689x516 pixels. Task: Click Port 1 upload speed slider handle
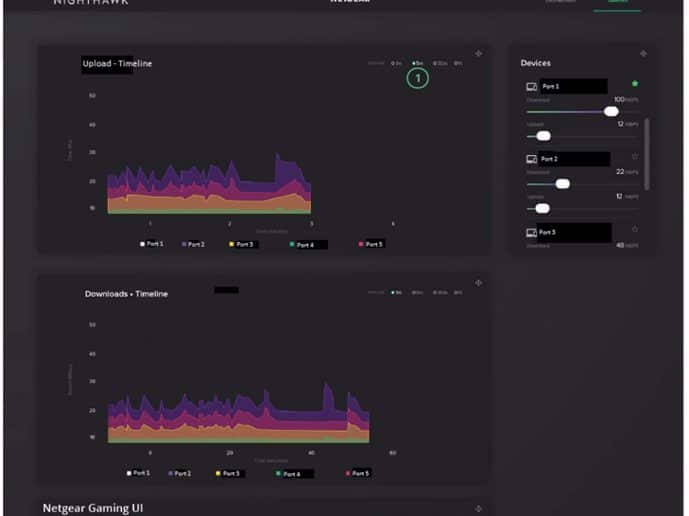[544, 136]
